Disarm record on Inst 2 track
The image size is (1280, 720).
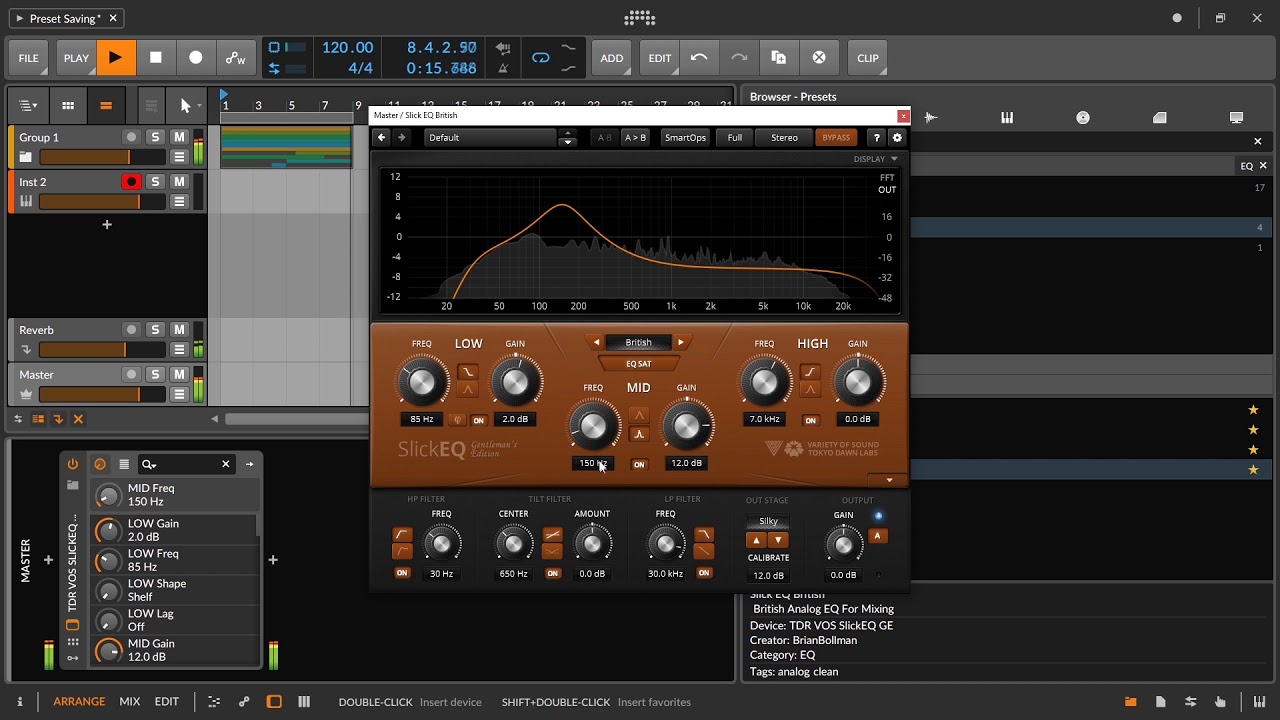pyautogui.click(x=131, y=182)
